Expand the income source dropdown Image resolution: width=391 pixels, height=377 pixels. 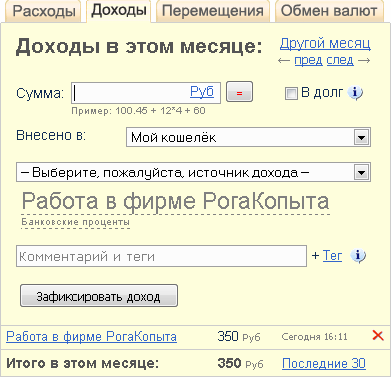click(193, 172)
